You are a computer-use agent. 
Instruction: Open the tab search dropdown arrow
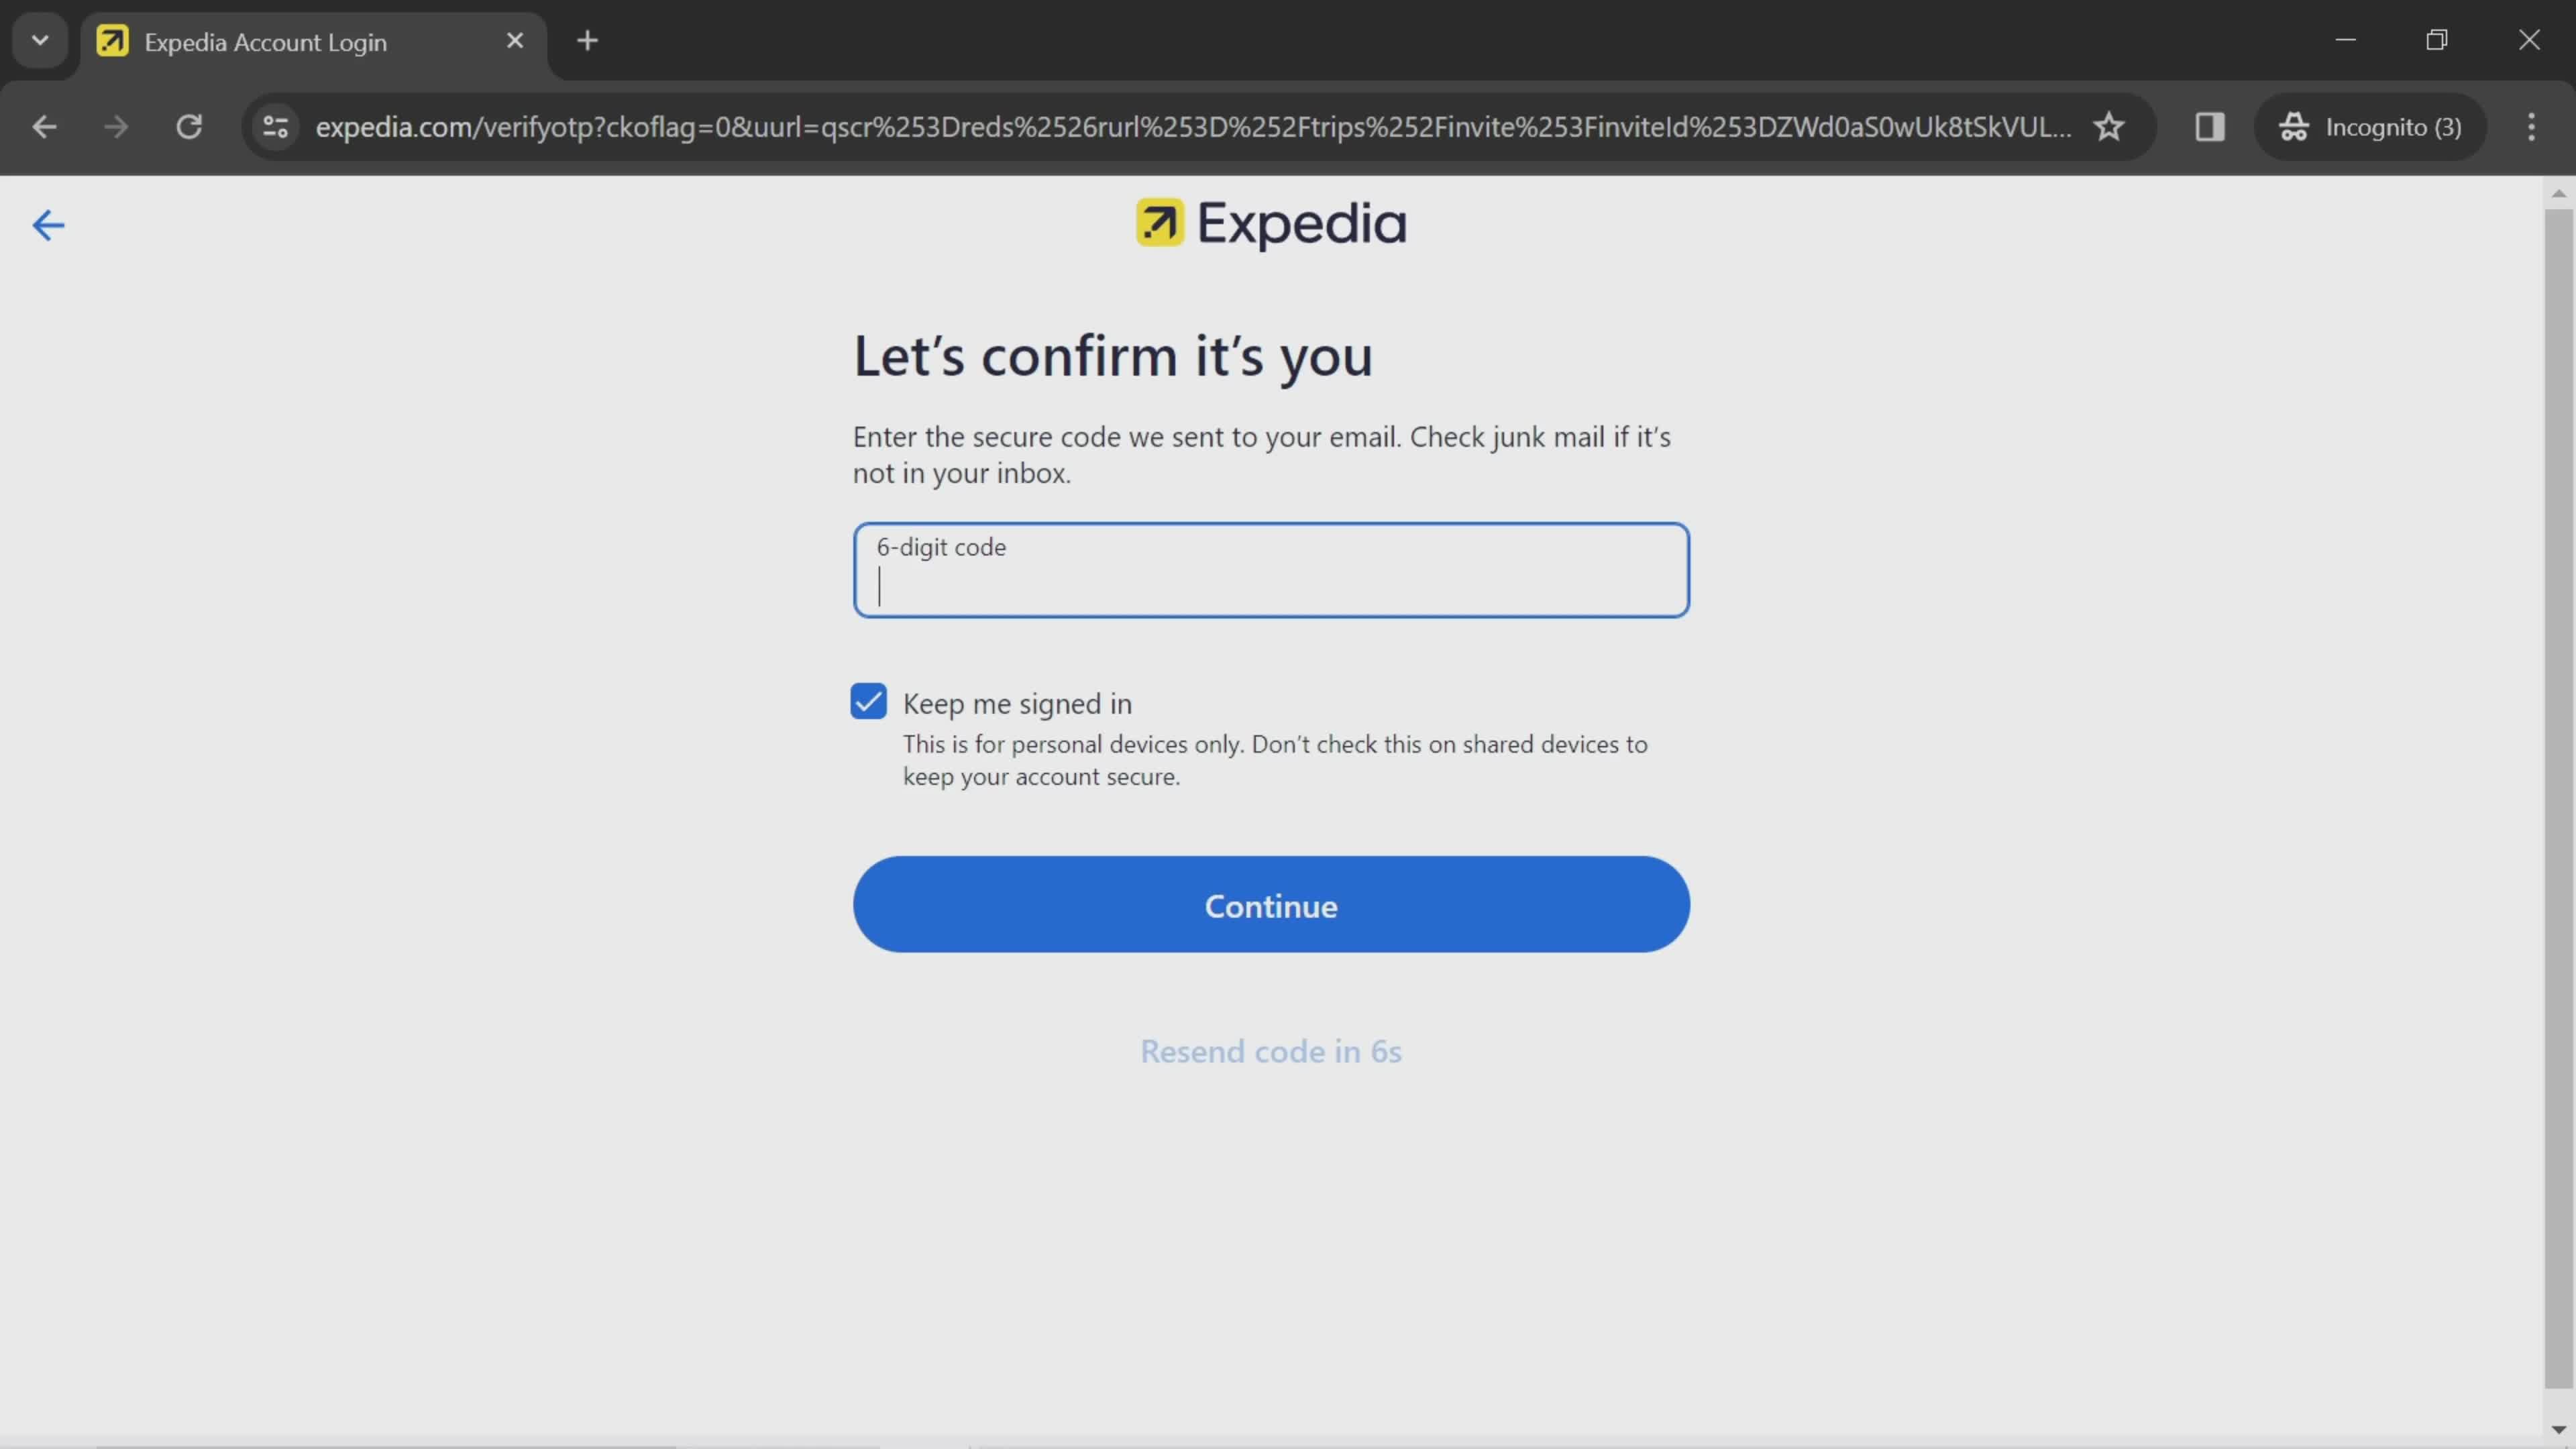click(40, 41)
